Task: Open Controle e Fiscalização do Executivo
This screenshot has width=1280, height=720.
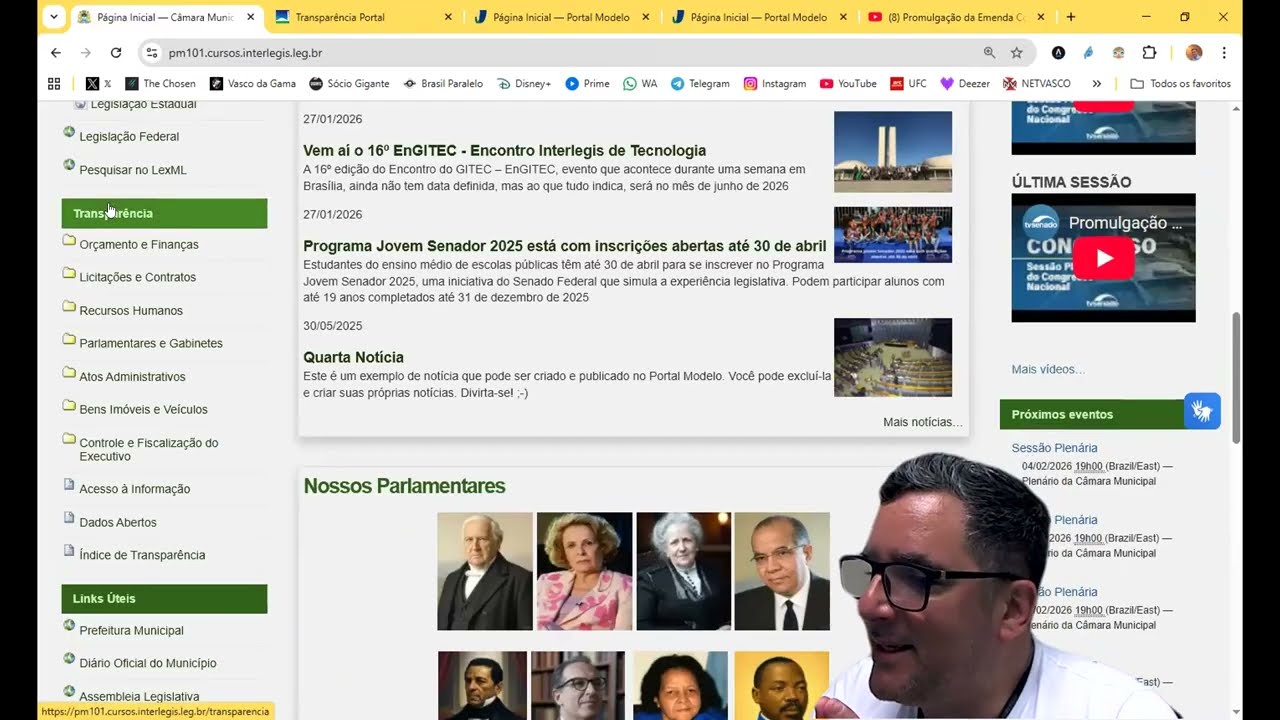Action: 148,450
